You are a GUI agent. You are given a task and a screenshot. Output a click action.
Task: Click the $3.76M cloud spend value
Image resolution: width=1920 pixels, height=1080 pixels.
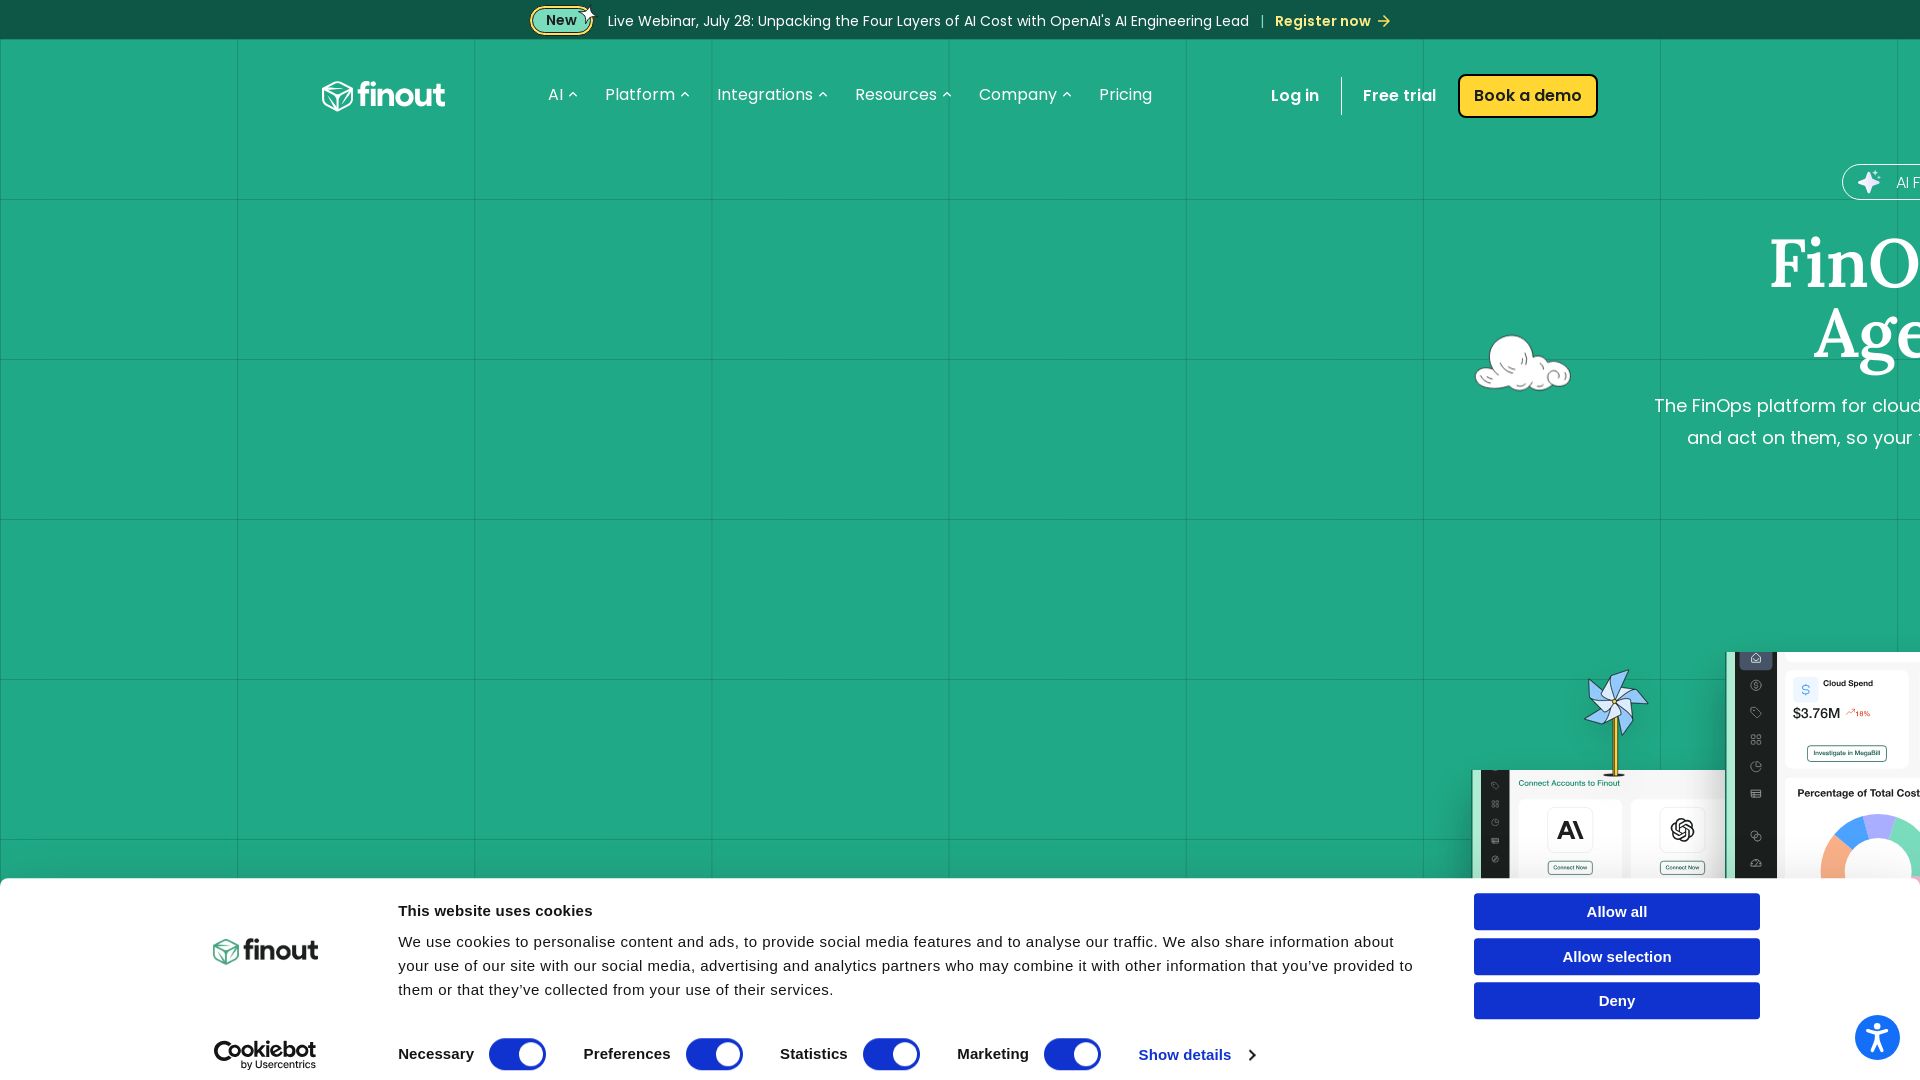[1816, 714]
